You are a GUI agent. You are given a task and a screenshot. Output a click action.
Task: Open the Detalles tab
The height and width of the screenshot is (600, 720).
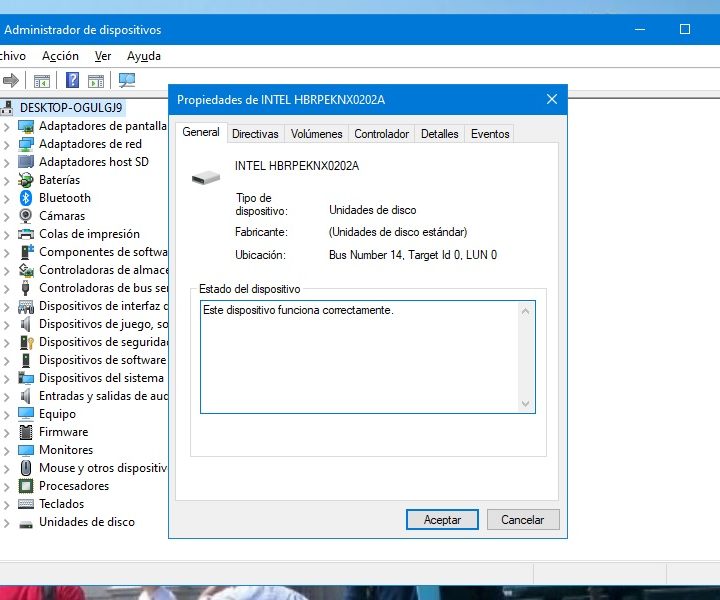coord(439,134)
